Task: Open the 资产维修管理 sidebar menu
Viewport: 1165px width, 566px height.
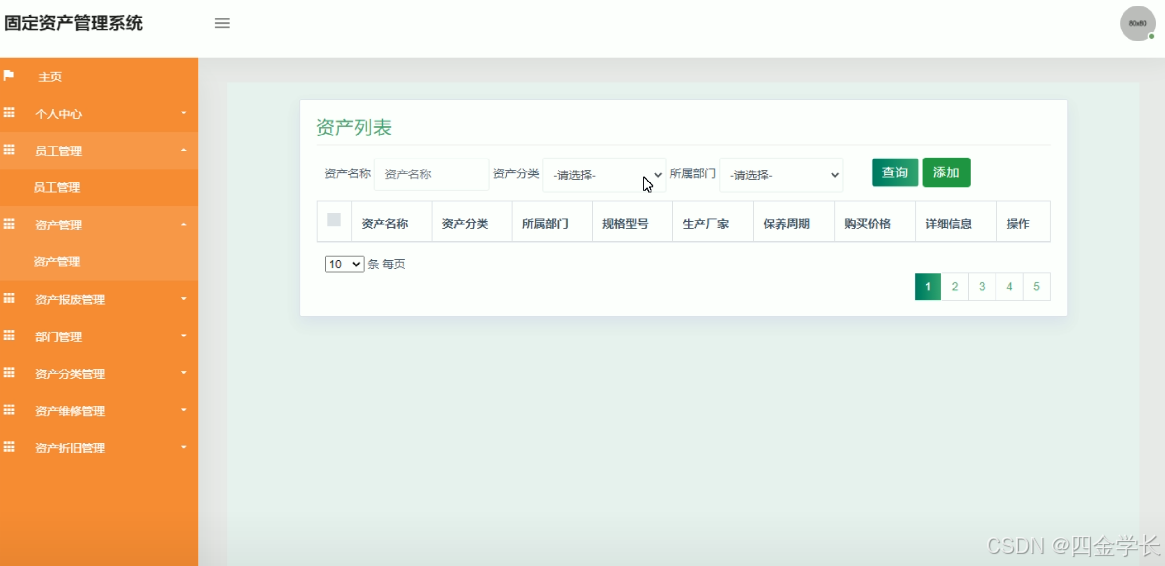Action: pyautogui.click(x=99, y=411)
